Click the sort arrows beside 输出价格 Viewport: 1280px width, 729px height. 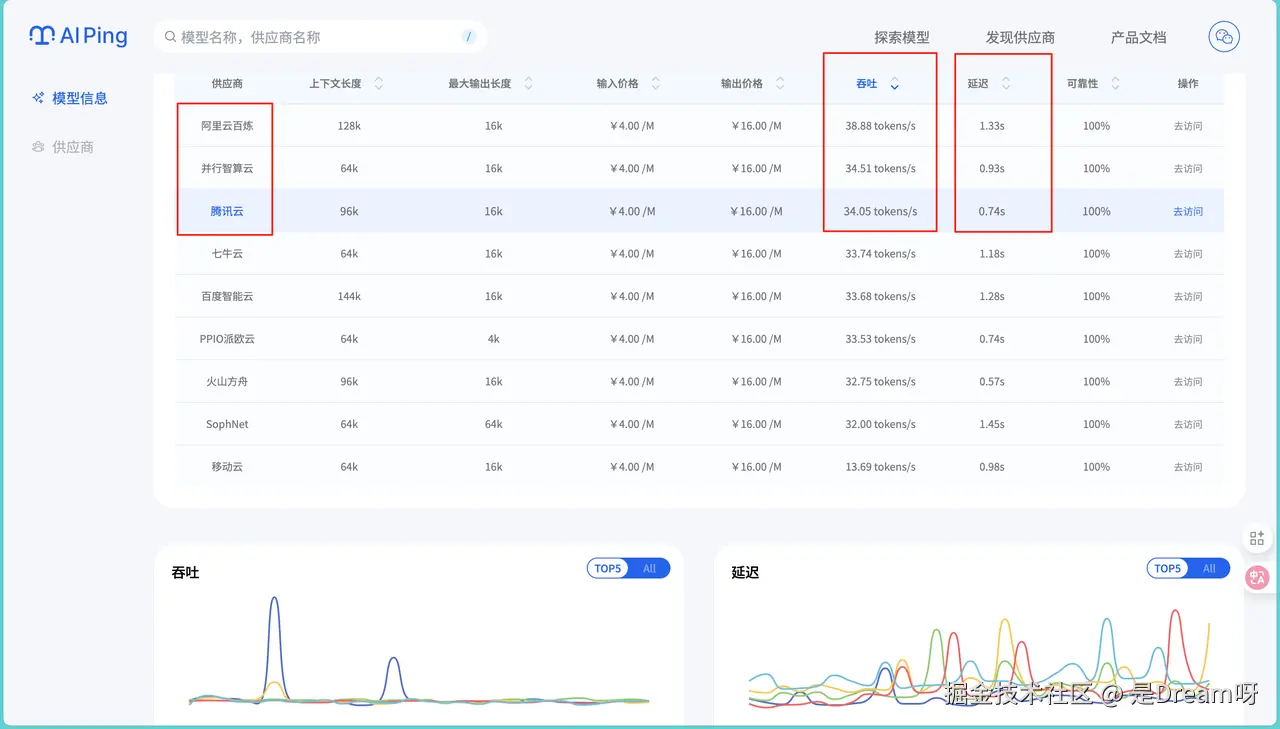click(780, 84)
